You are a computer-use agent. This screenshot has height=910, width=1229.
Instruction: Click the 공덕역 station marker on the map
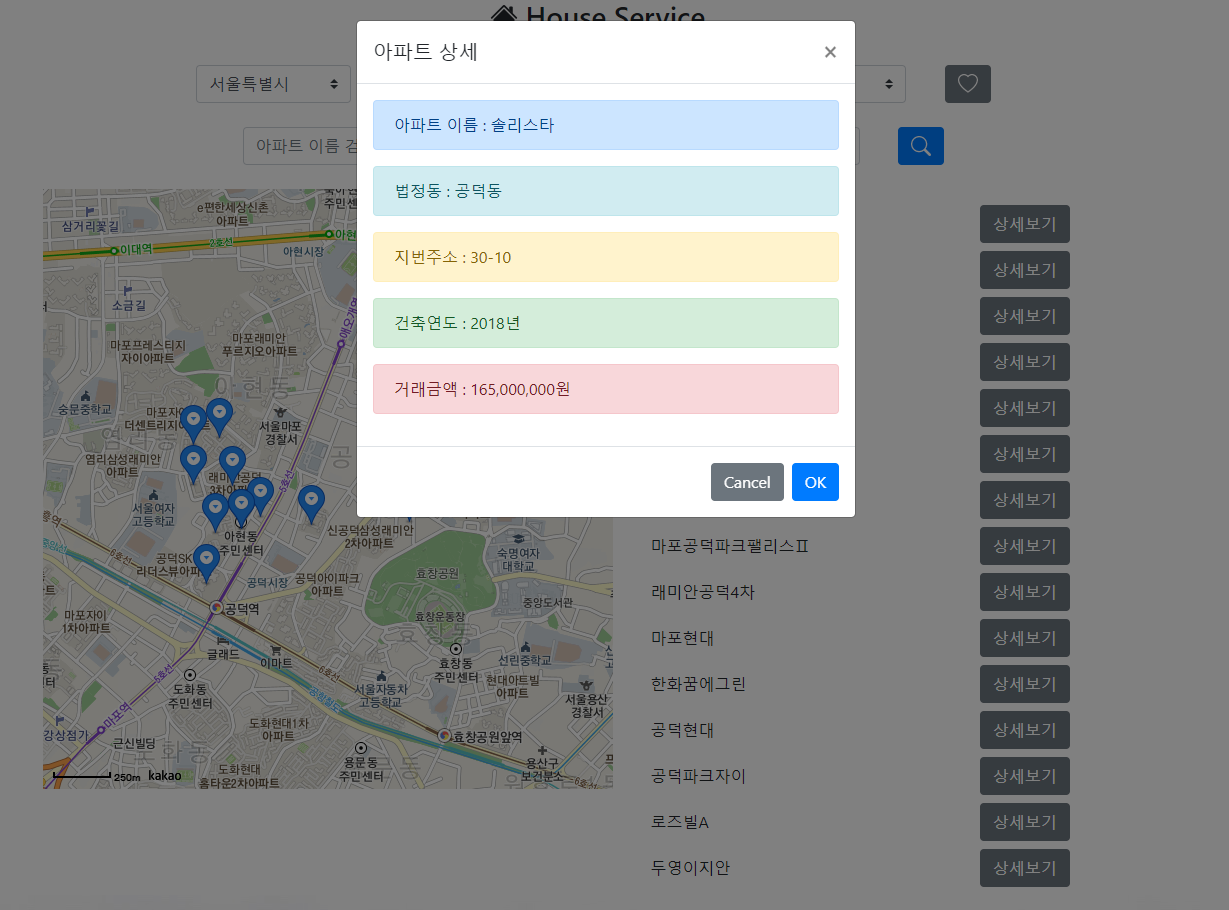(x=215, y=606)
